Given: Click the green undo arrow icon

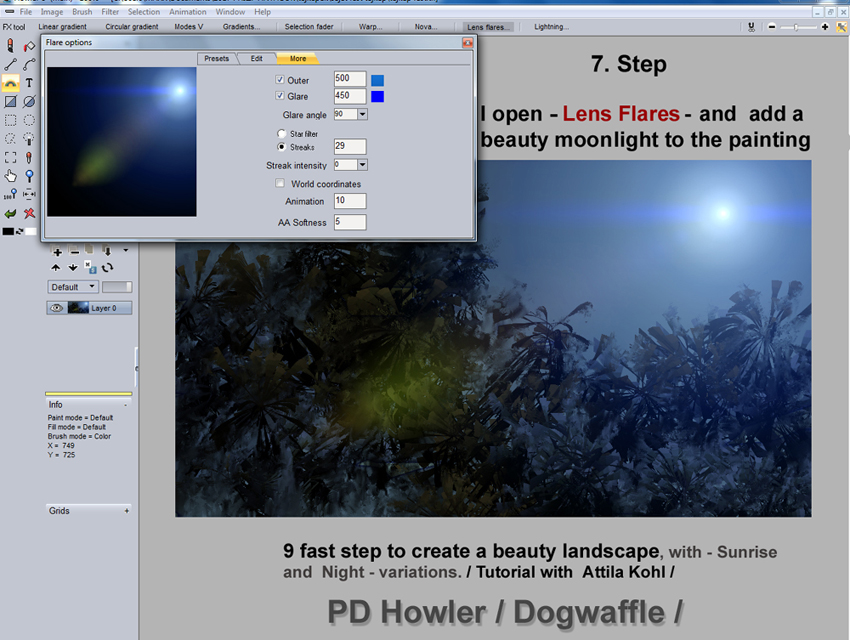Looking at the screenshot, I should [x=10, y=213].
